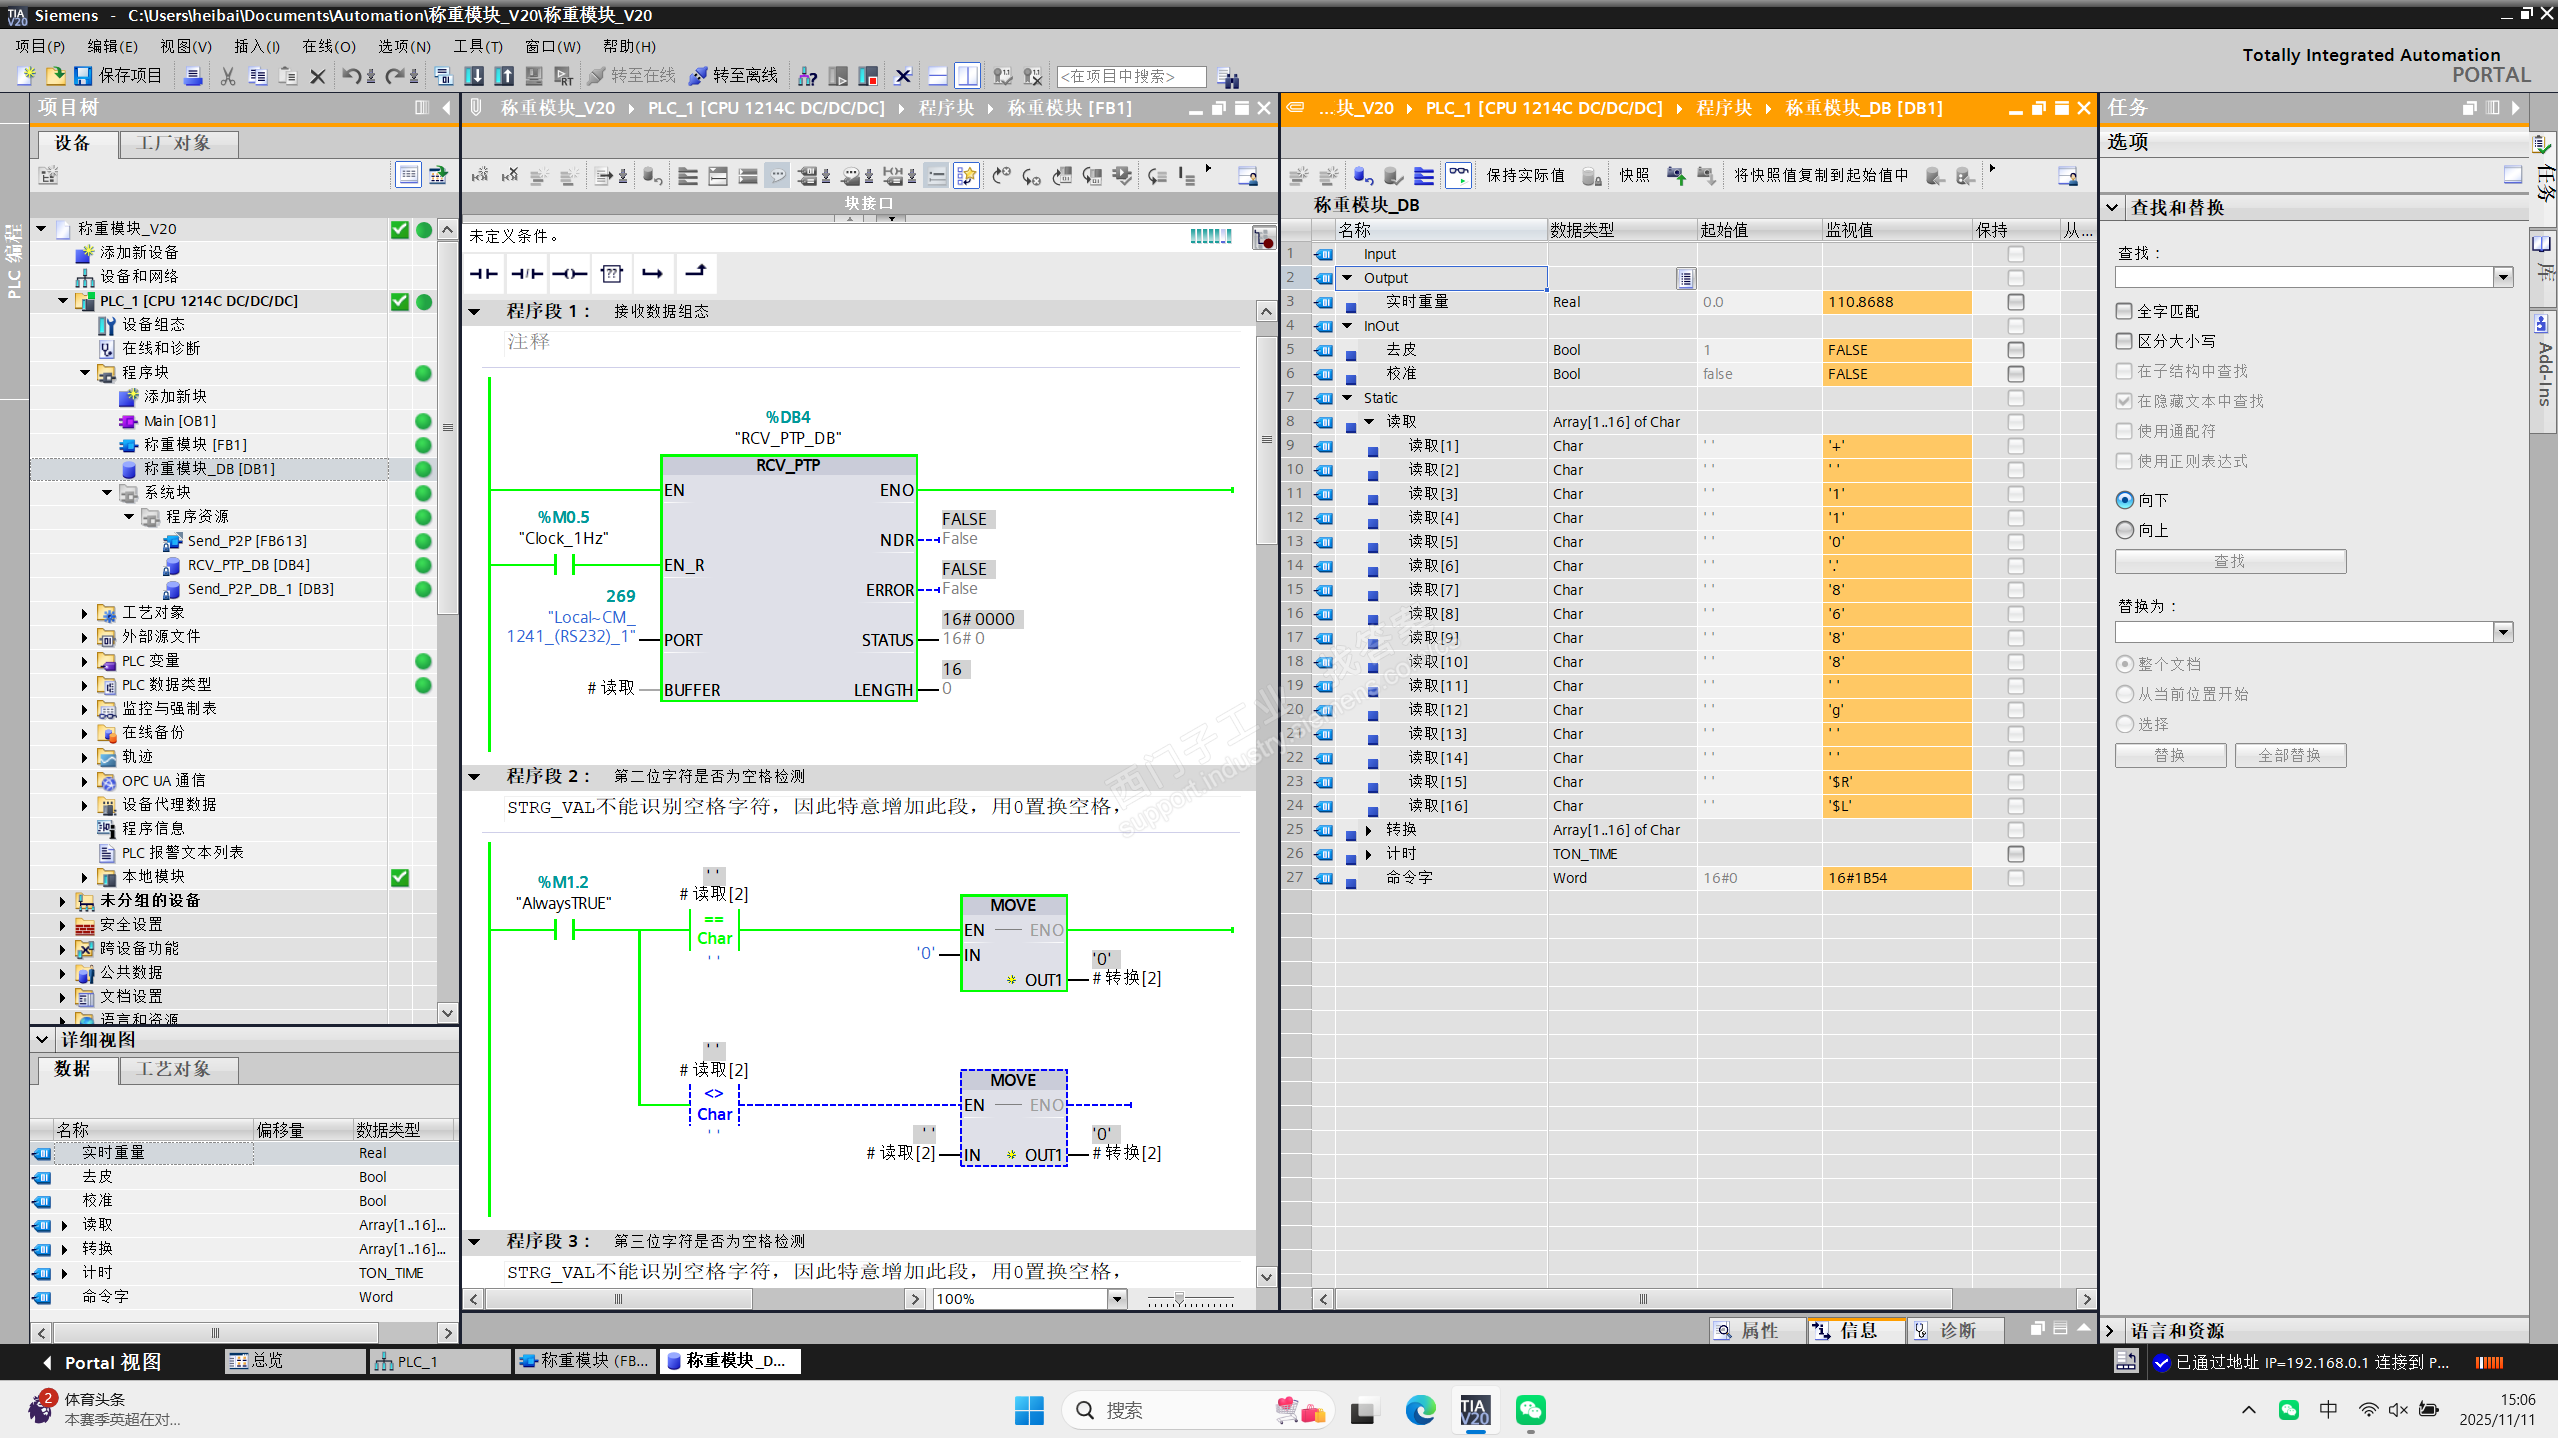Click the 保持实际值 button

pyautogui.click(x=1524, y=176)
